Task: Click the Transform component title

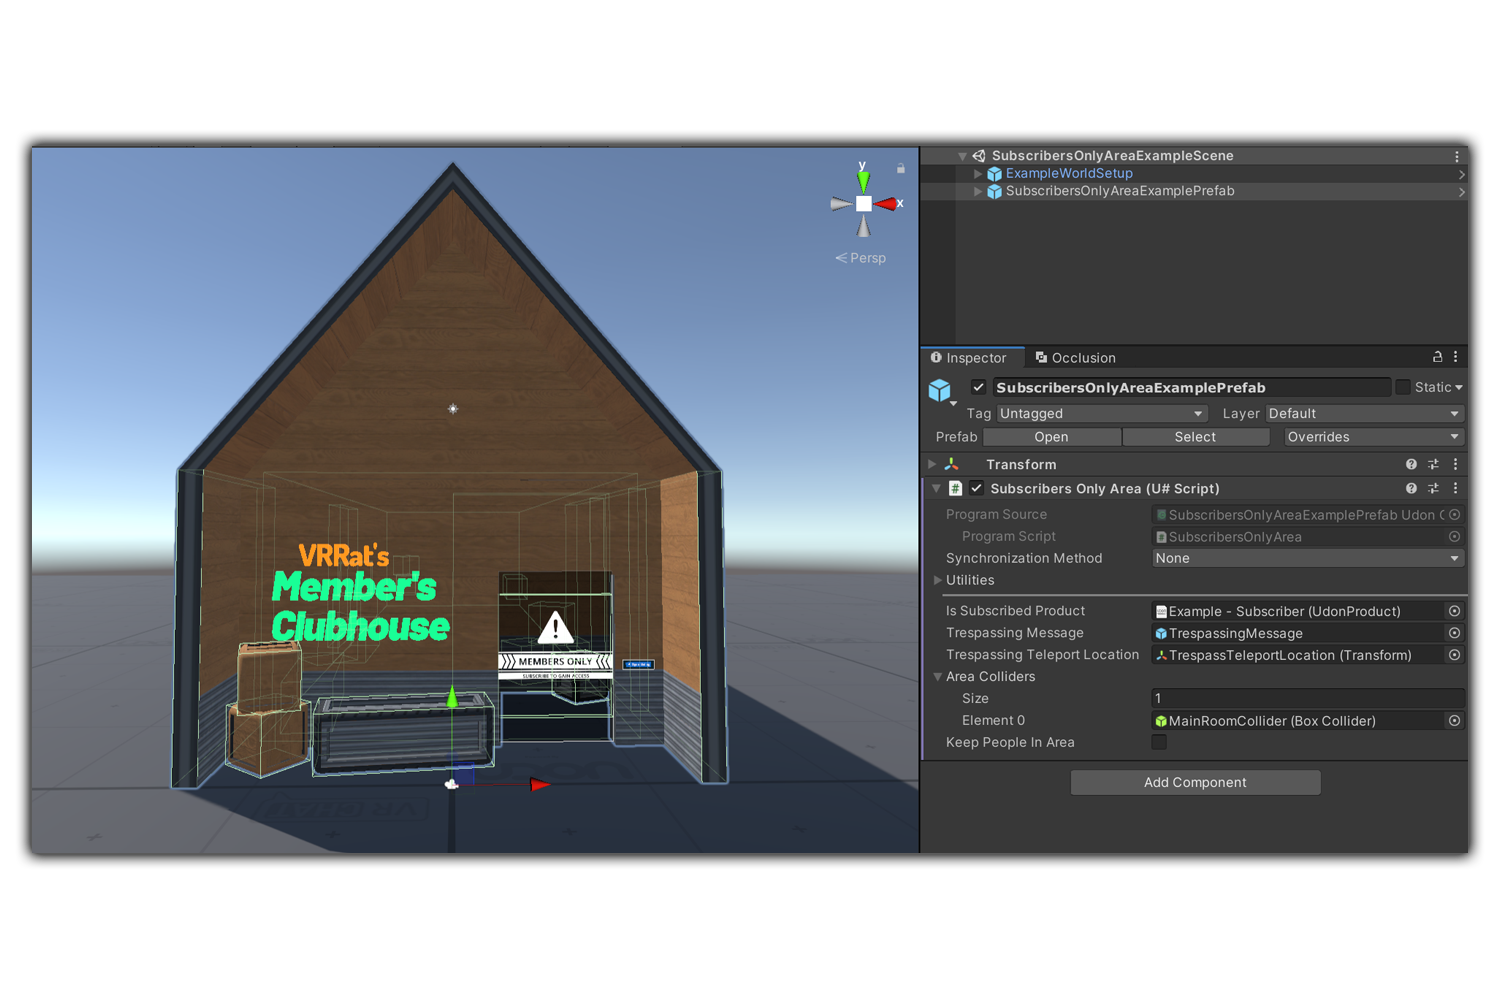Action: tap(1021, 464)
